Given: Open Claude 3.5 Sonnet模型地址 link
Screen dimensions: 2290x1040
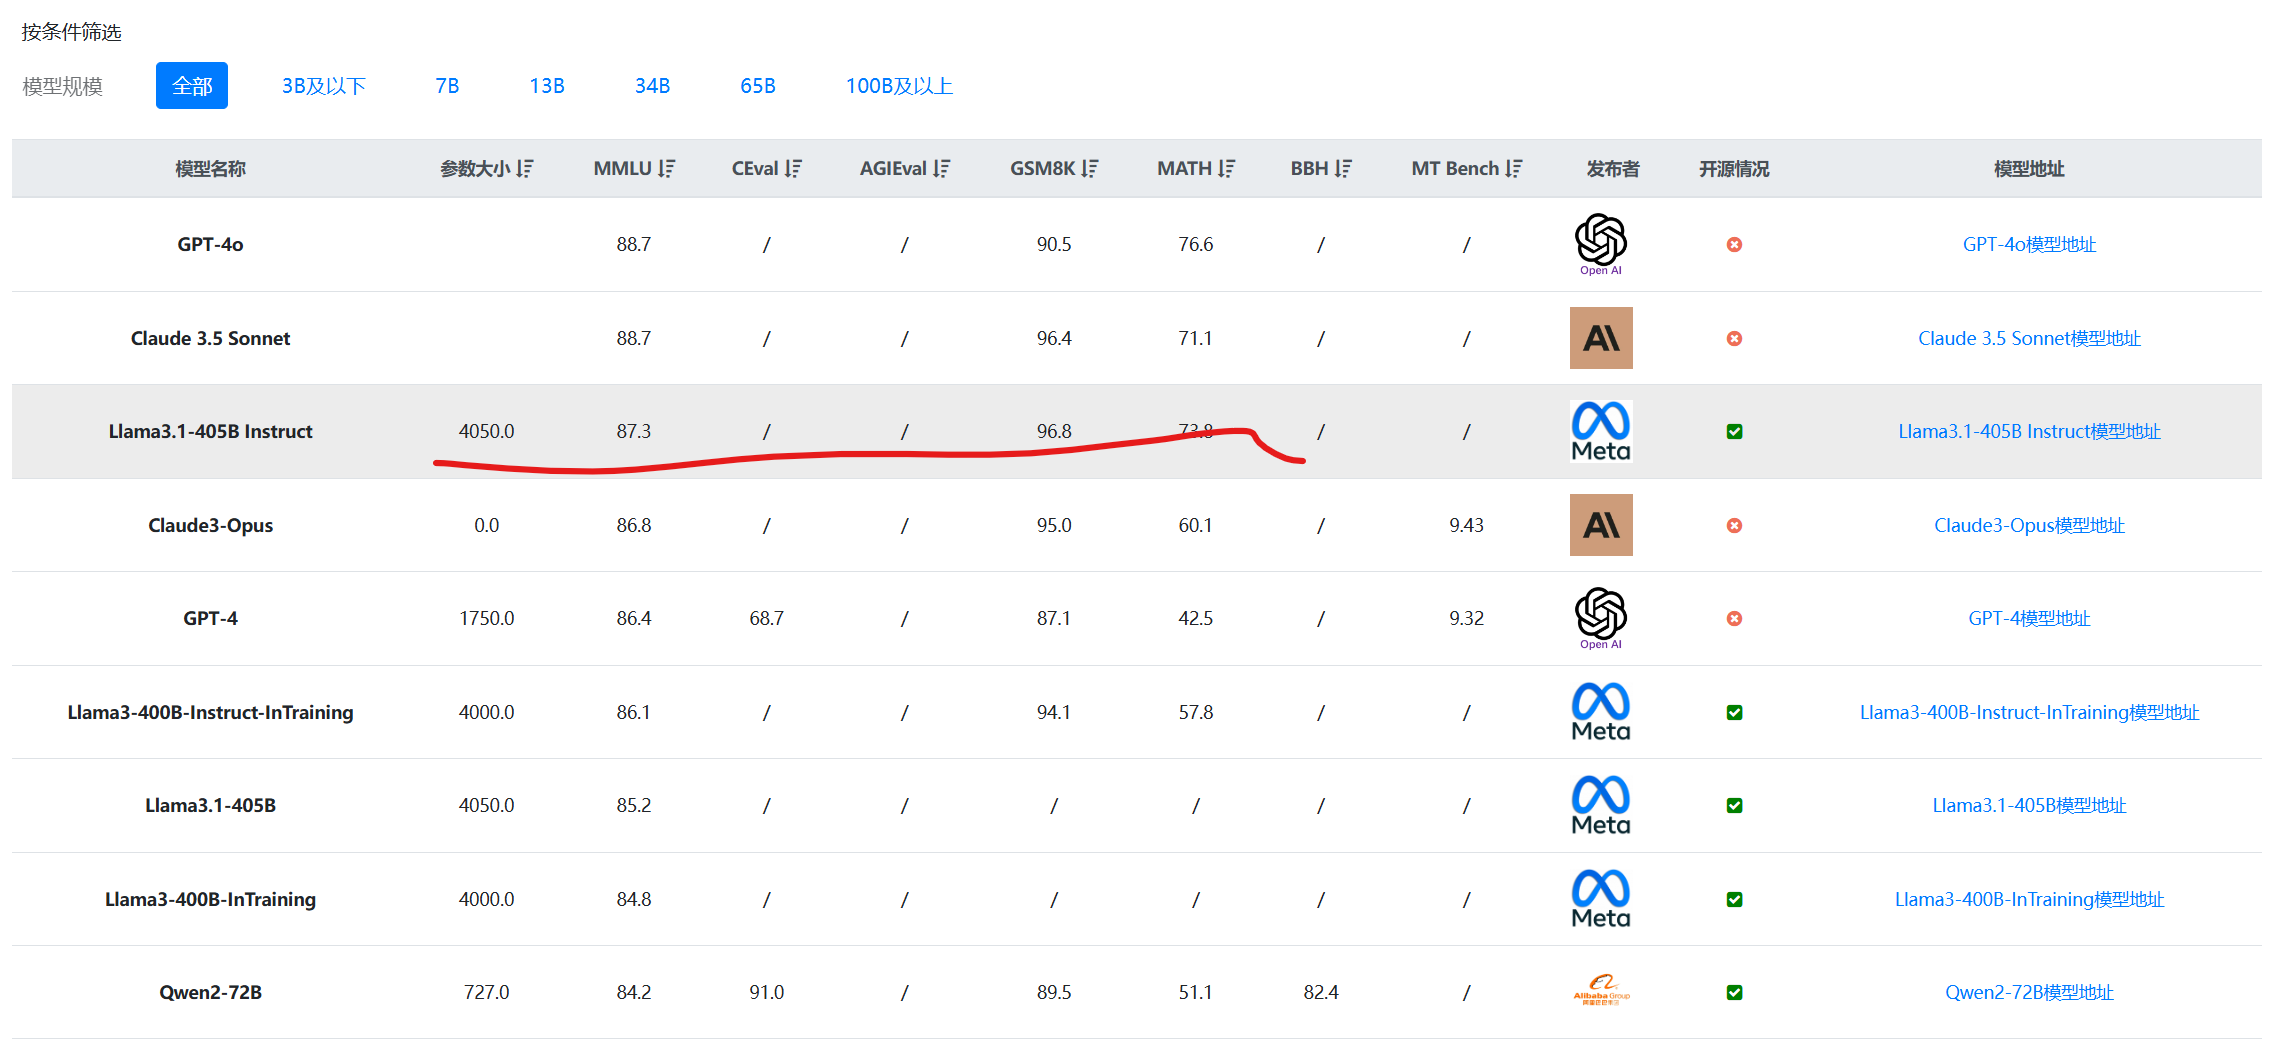Looking at the screenshot, I should pyautogui.click(x=2029, y=338).
